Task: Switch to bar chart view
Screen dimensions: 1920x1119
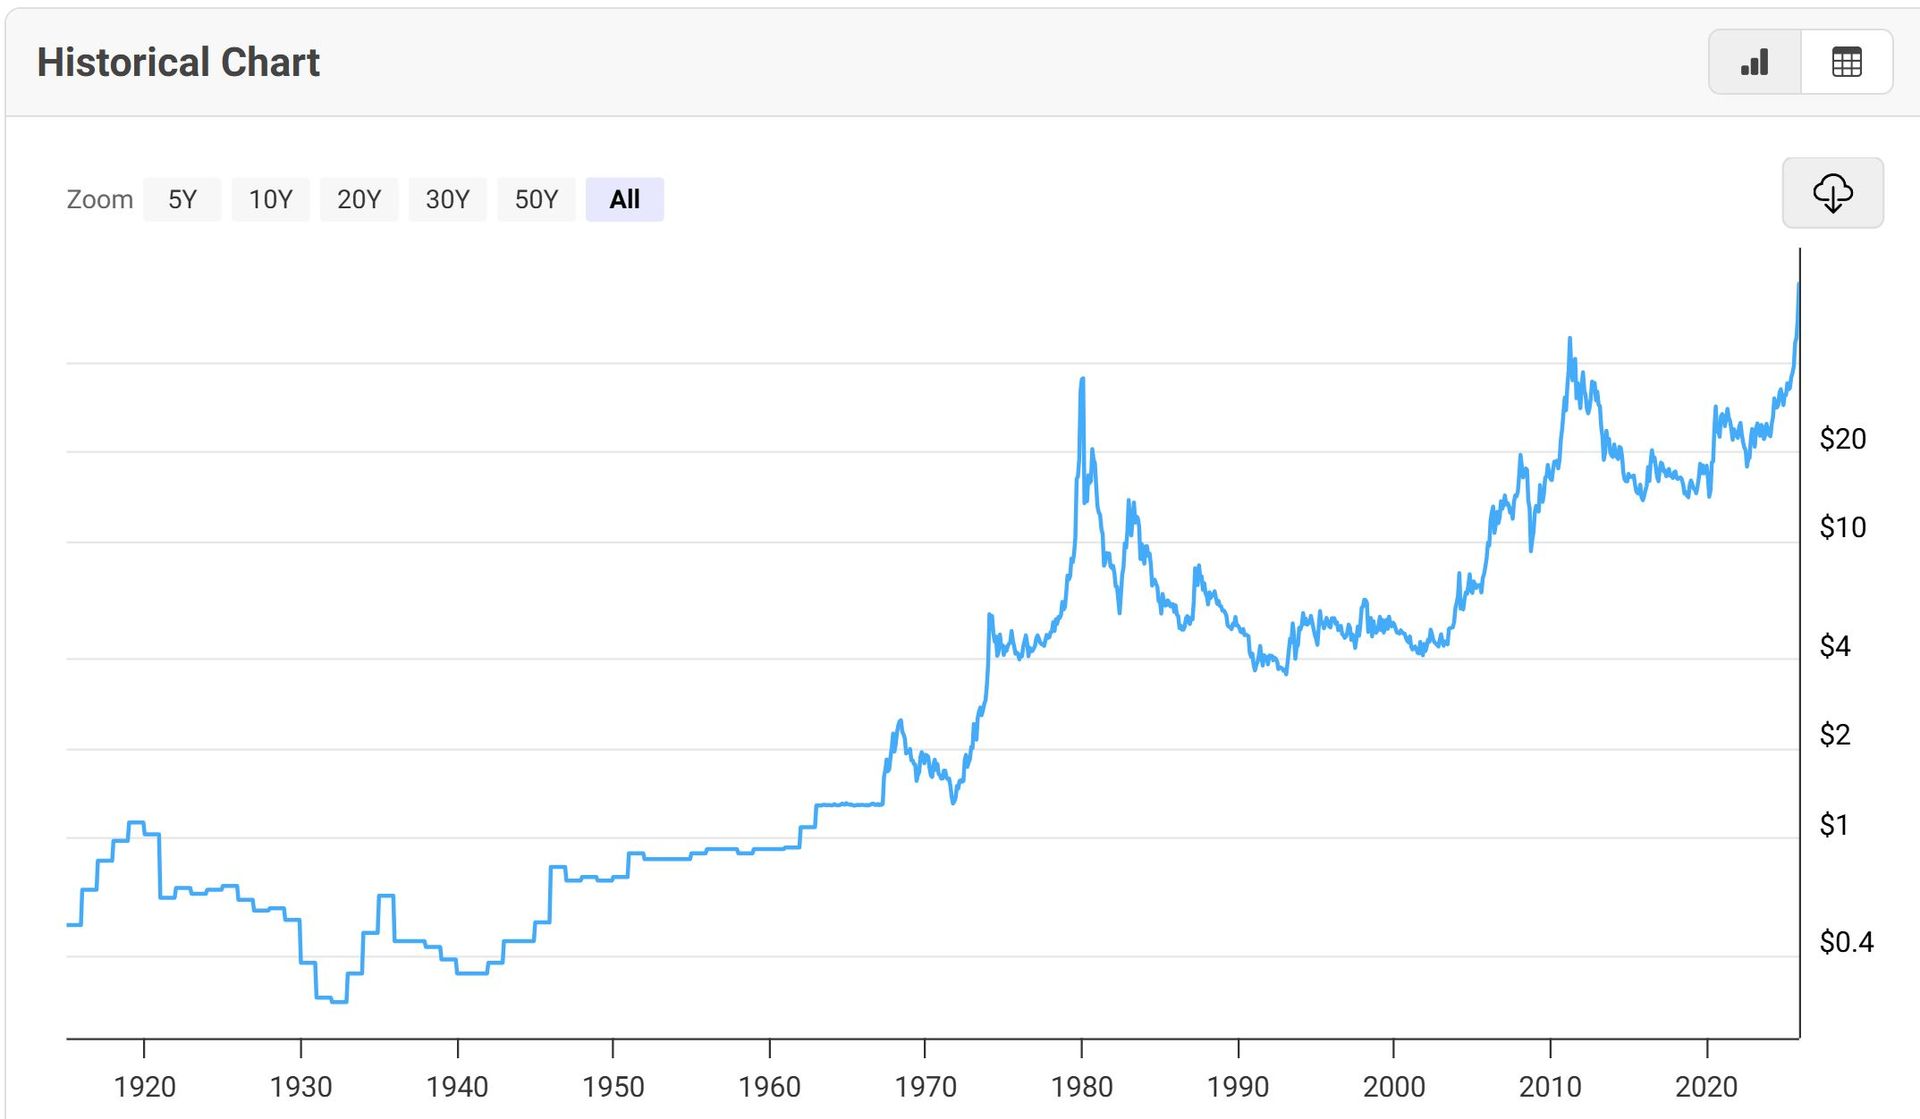Action: pyautogui.click(x=1755, y=62)
